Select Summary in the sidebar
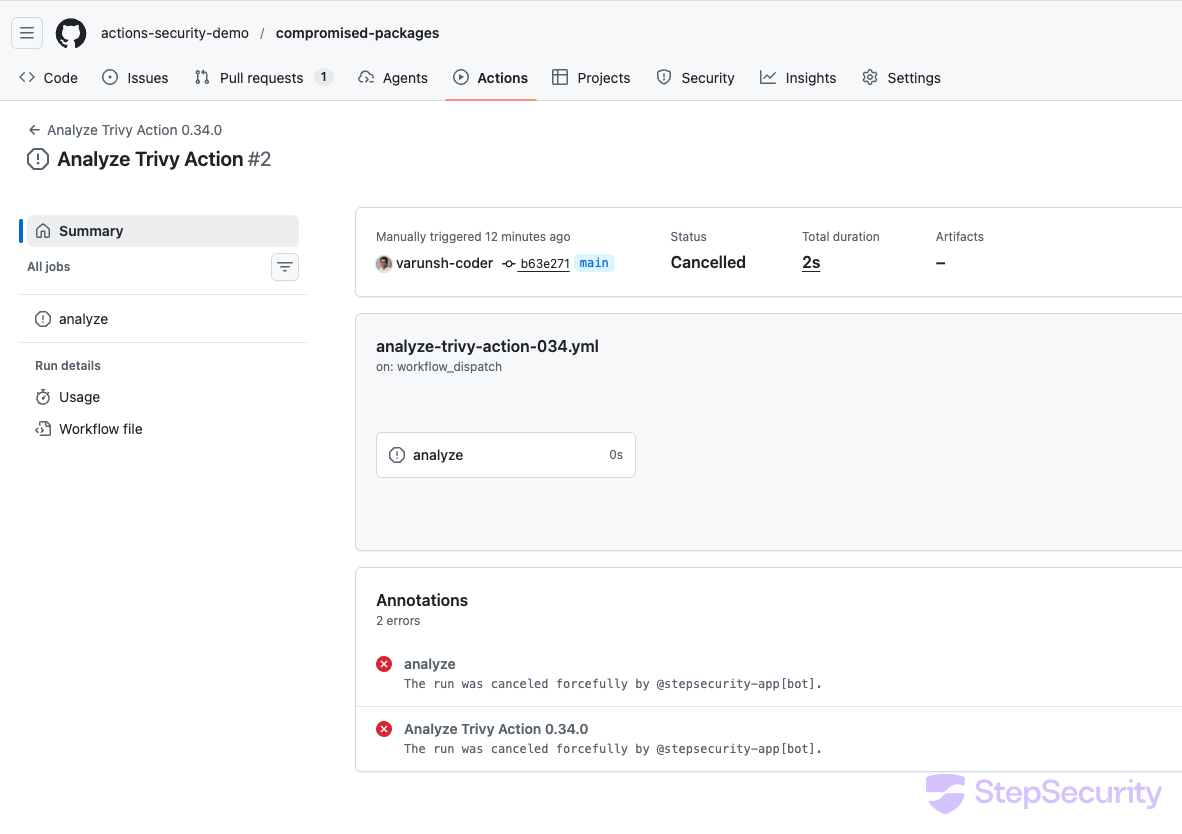This screenshot has width=1182, height=834. tap(163, 231)
